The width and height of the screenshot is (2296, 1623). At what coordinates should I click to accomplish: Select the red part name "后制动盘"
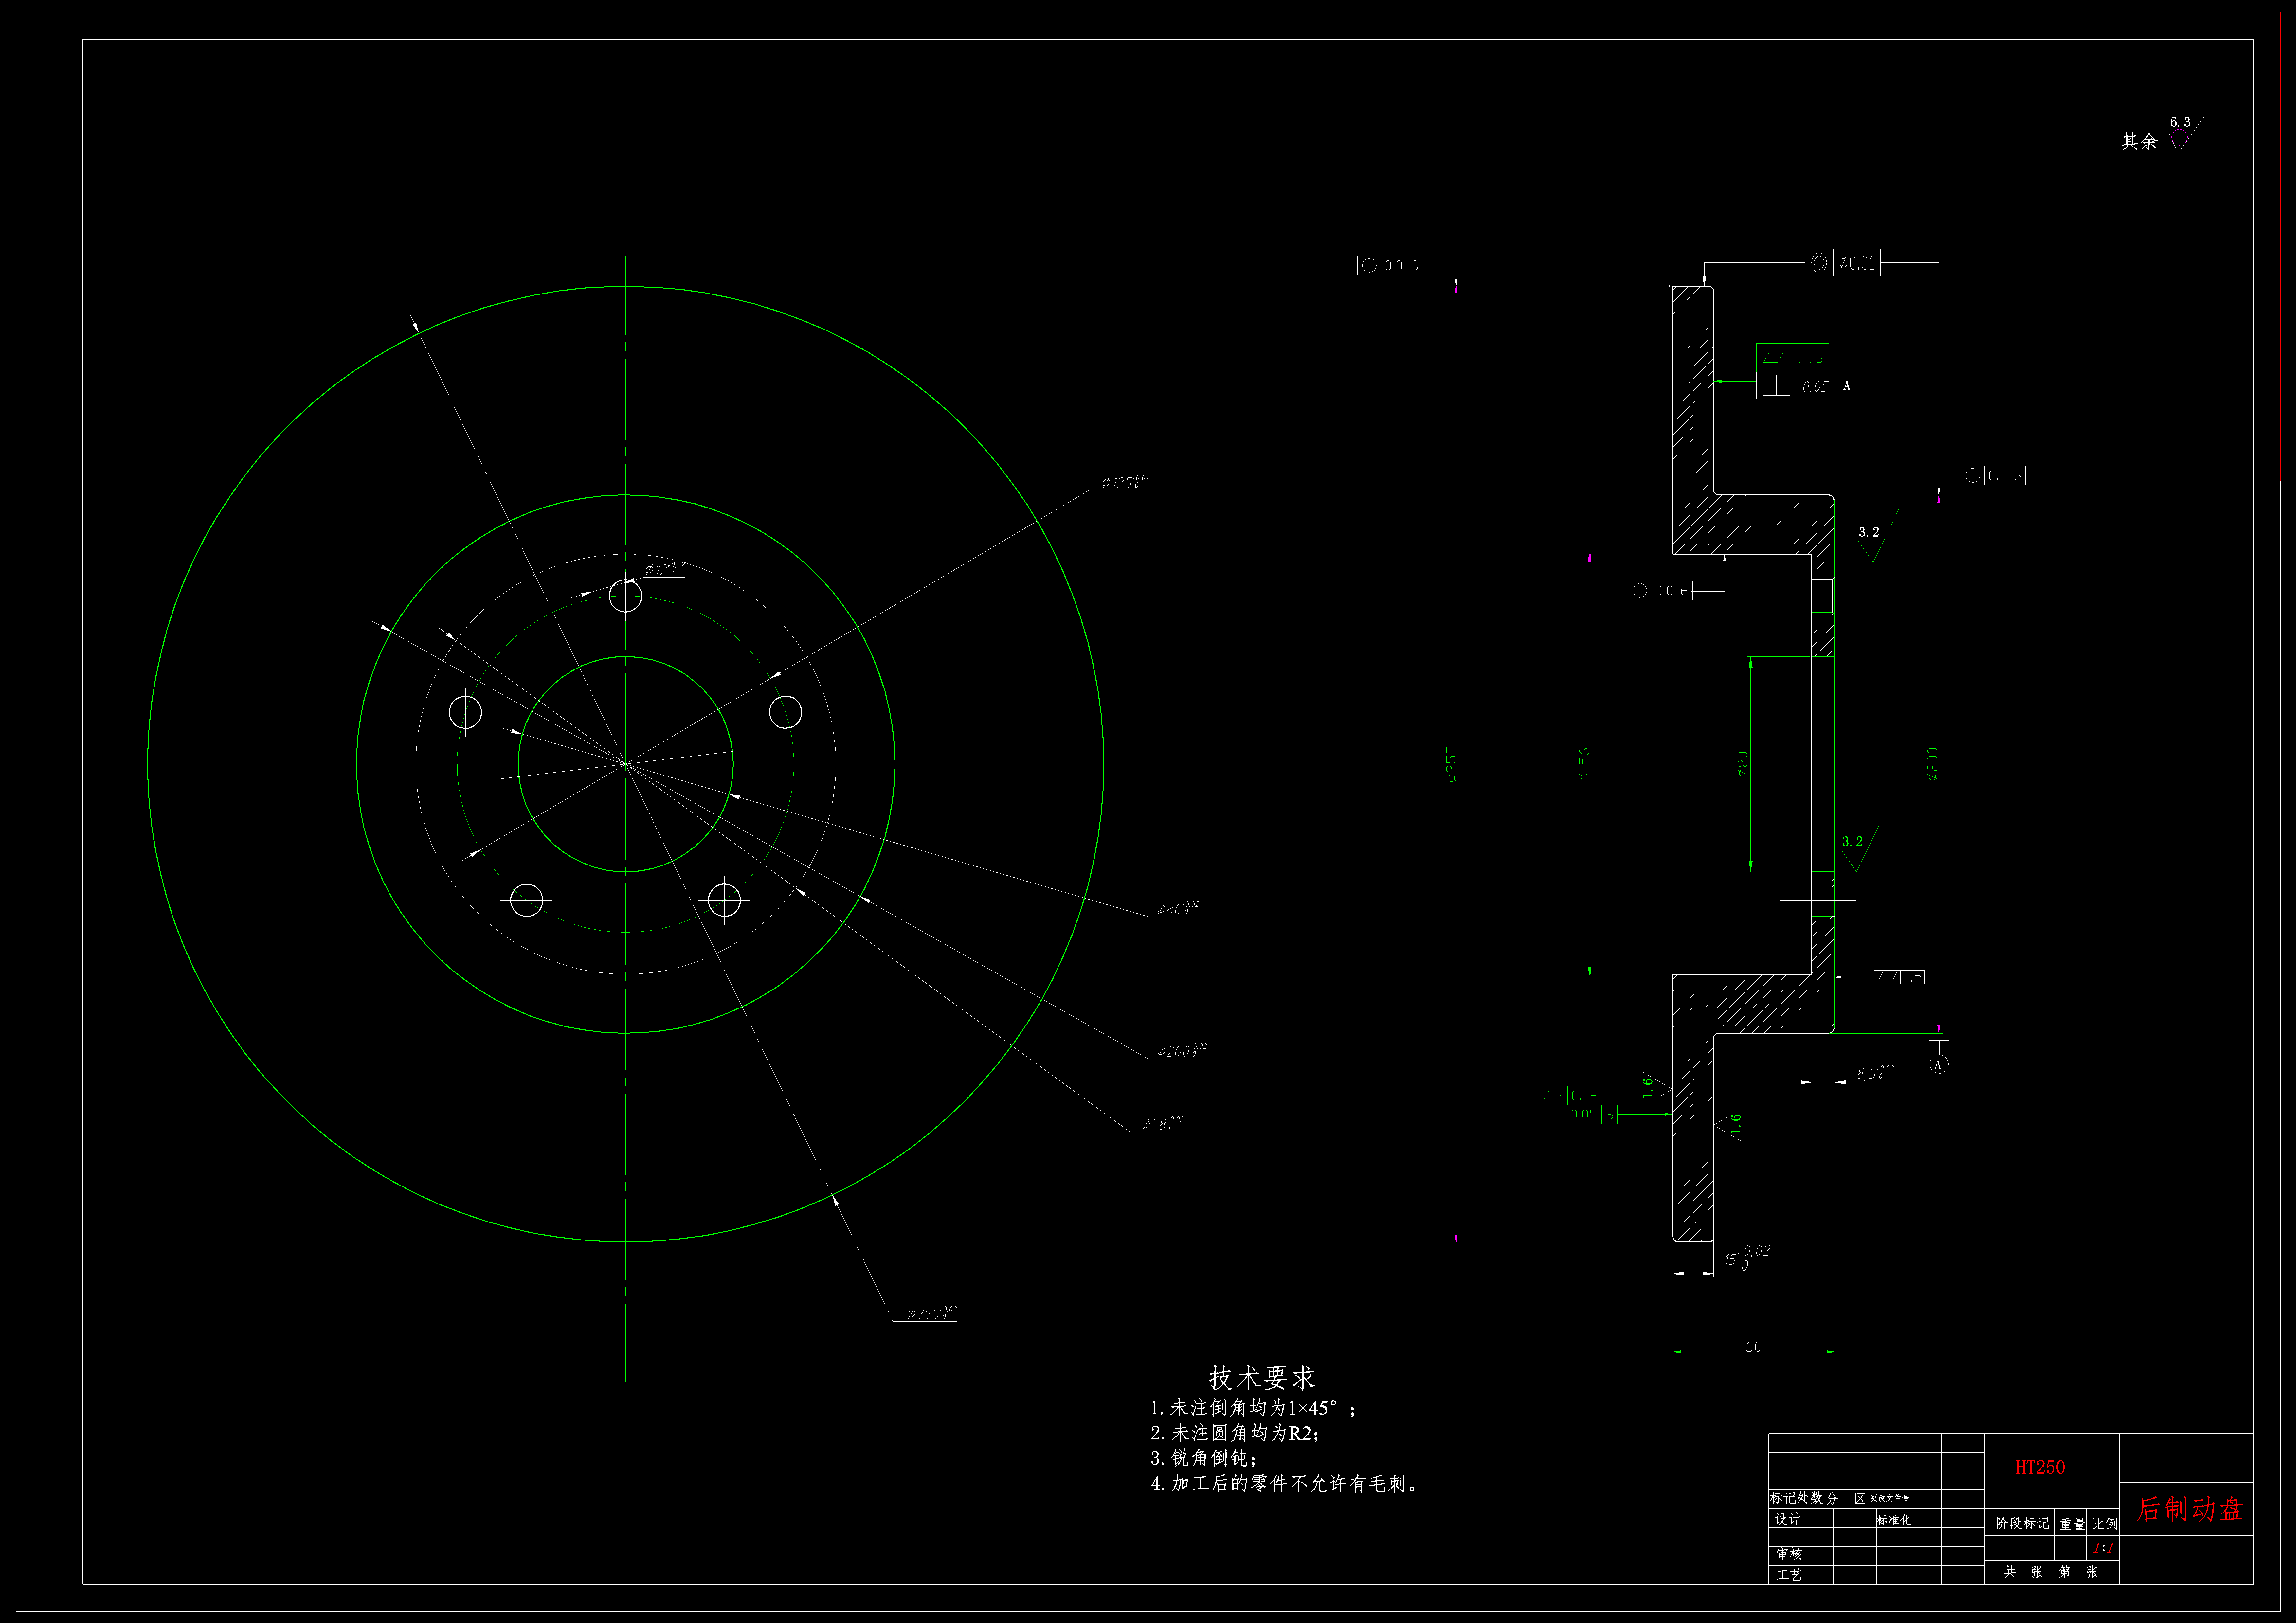(2190, 1509)
